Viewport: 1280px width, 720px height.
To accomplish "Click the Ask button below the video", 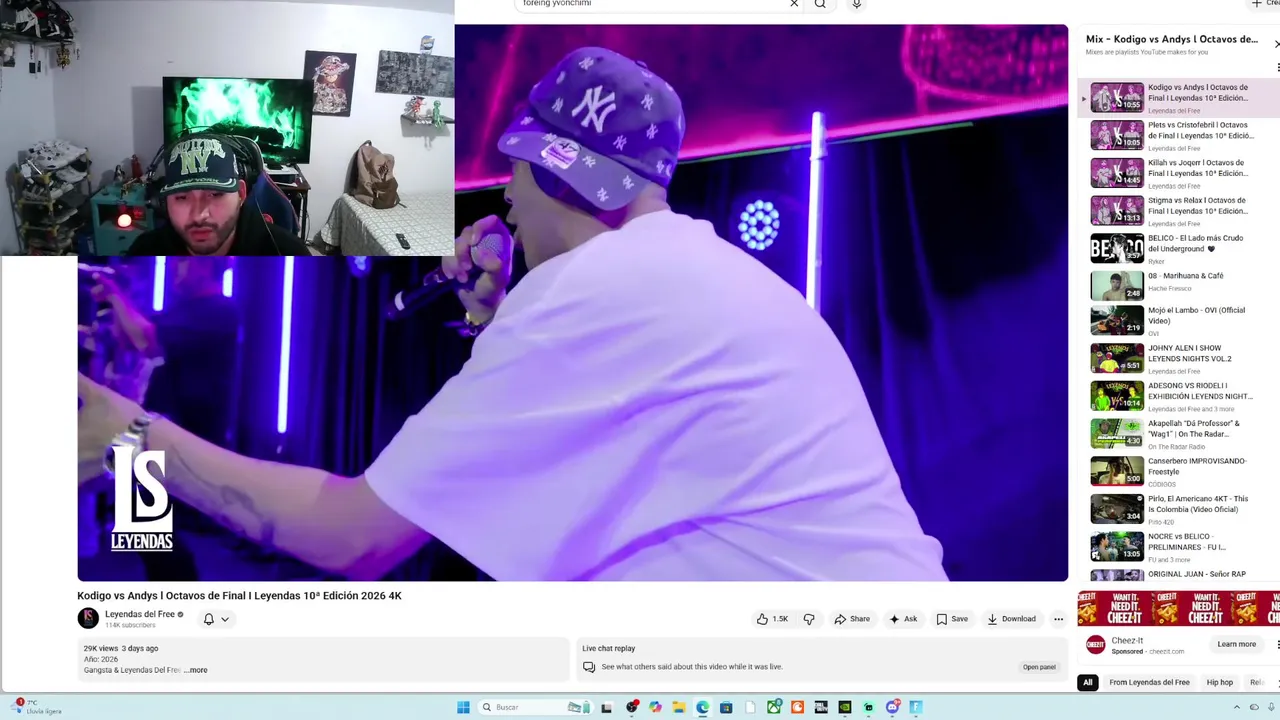I will [903, 619].
